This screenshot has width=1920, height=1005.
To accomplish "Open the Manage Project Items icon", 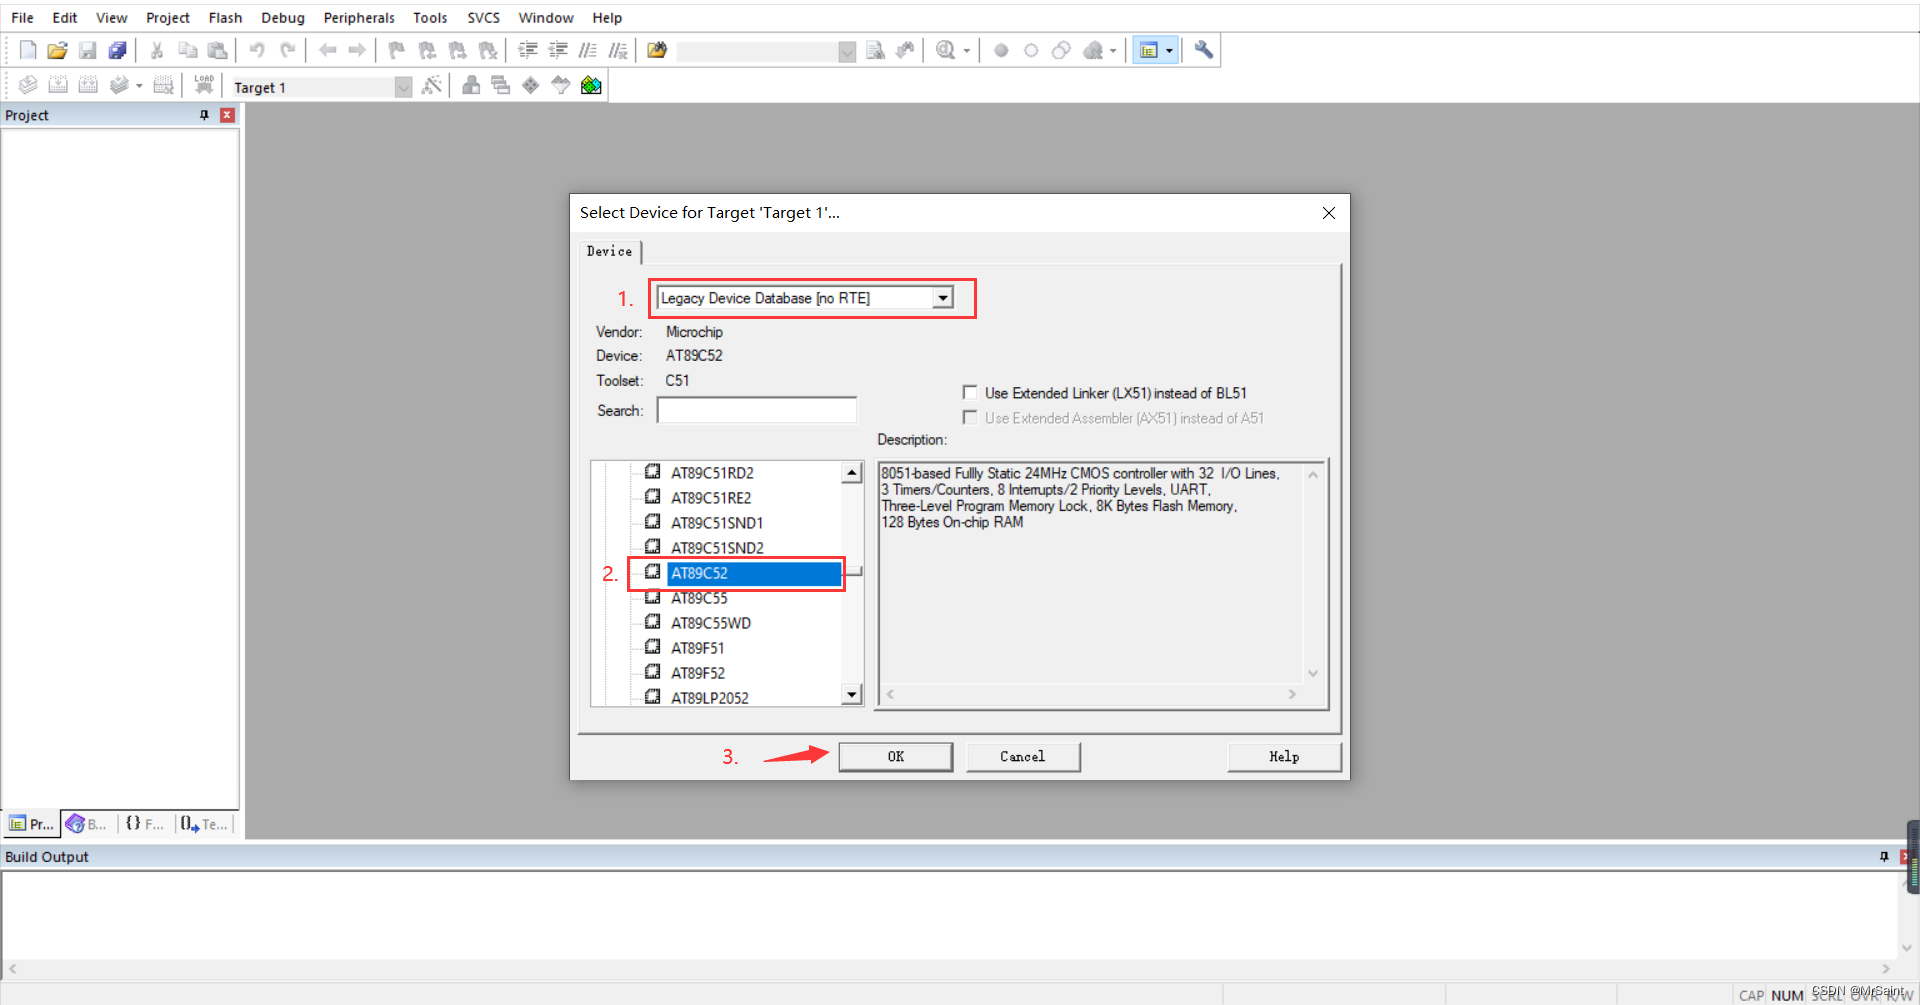I will 471,85.
